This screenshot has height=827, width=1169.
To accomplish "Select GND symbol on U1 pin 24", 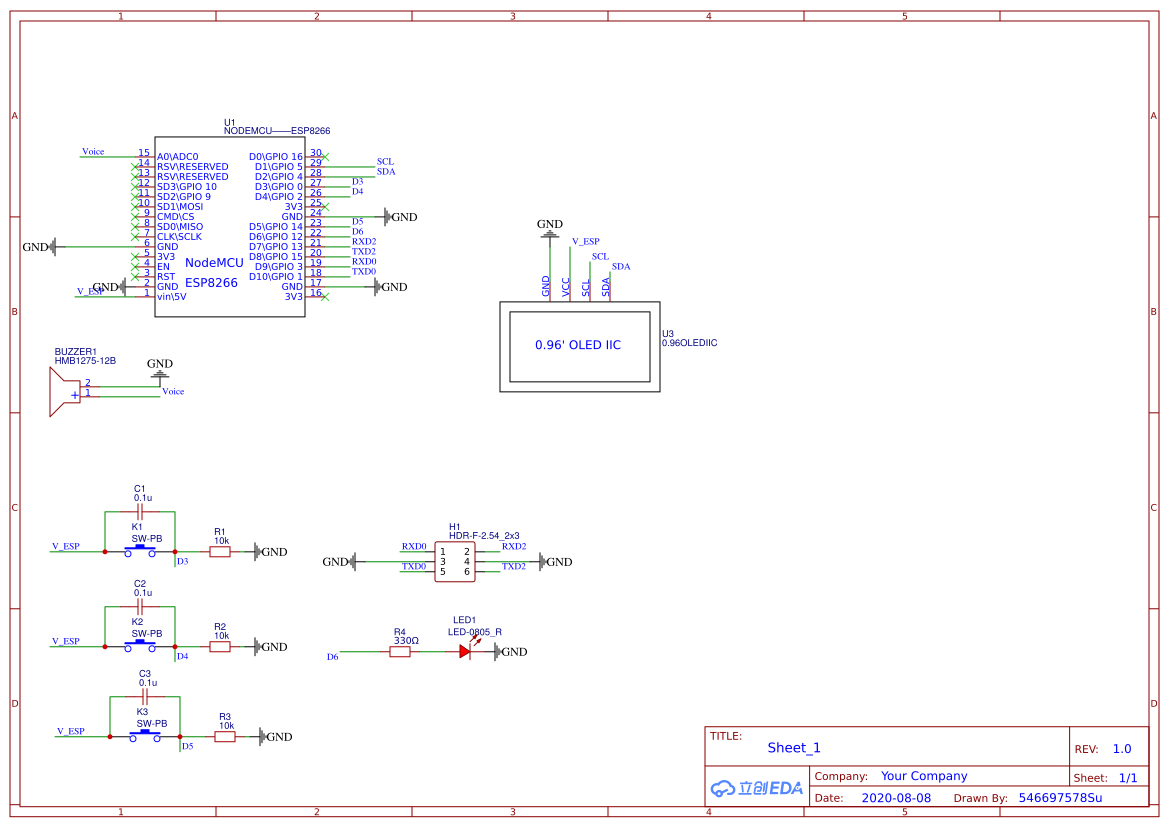I will [401, 217].
